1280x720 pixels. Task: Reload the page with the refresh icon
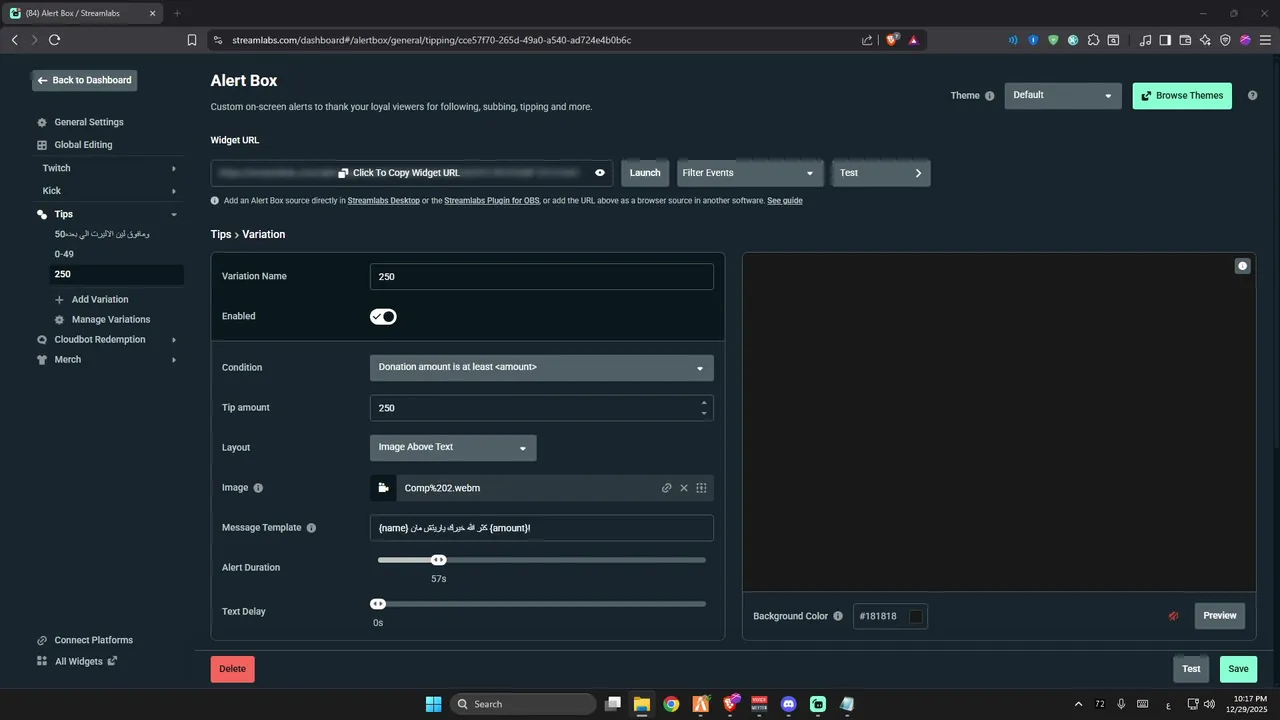click(x=54, y=40)
